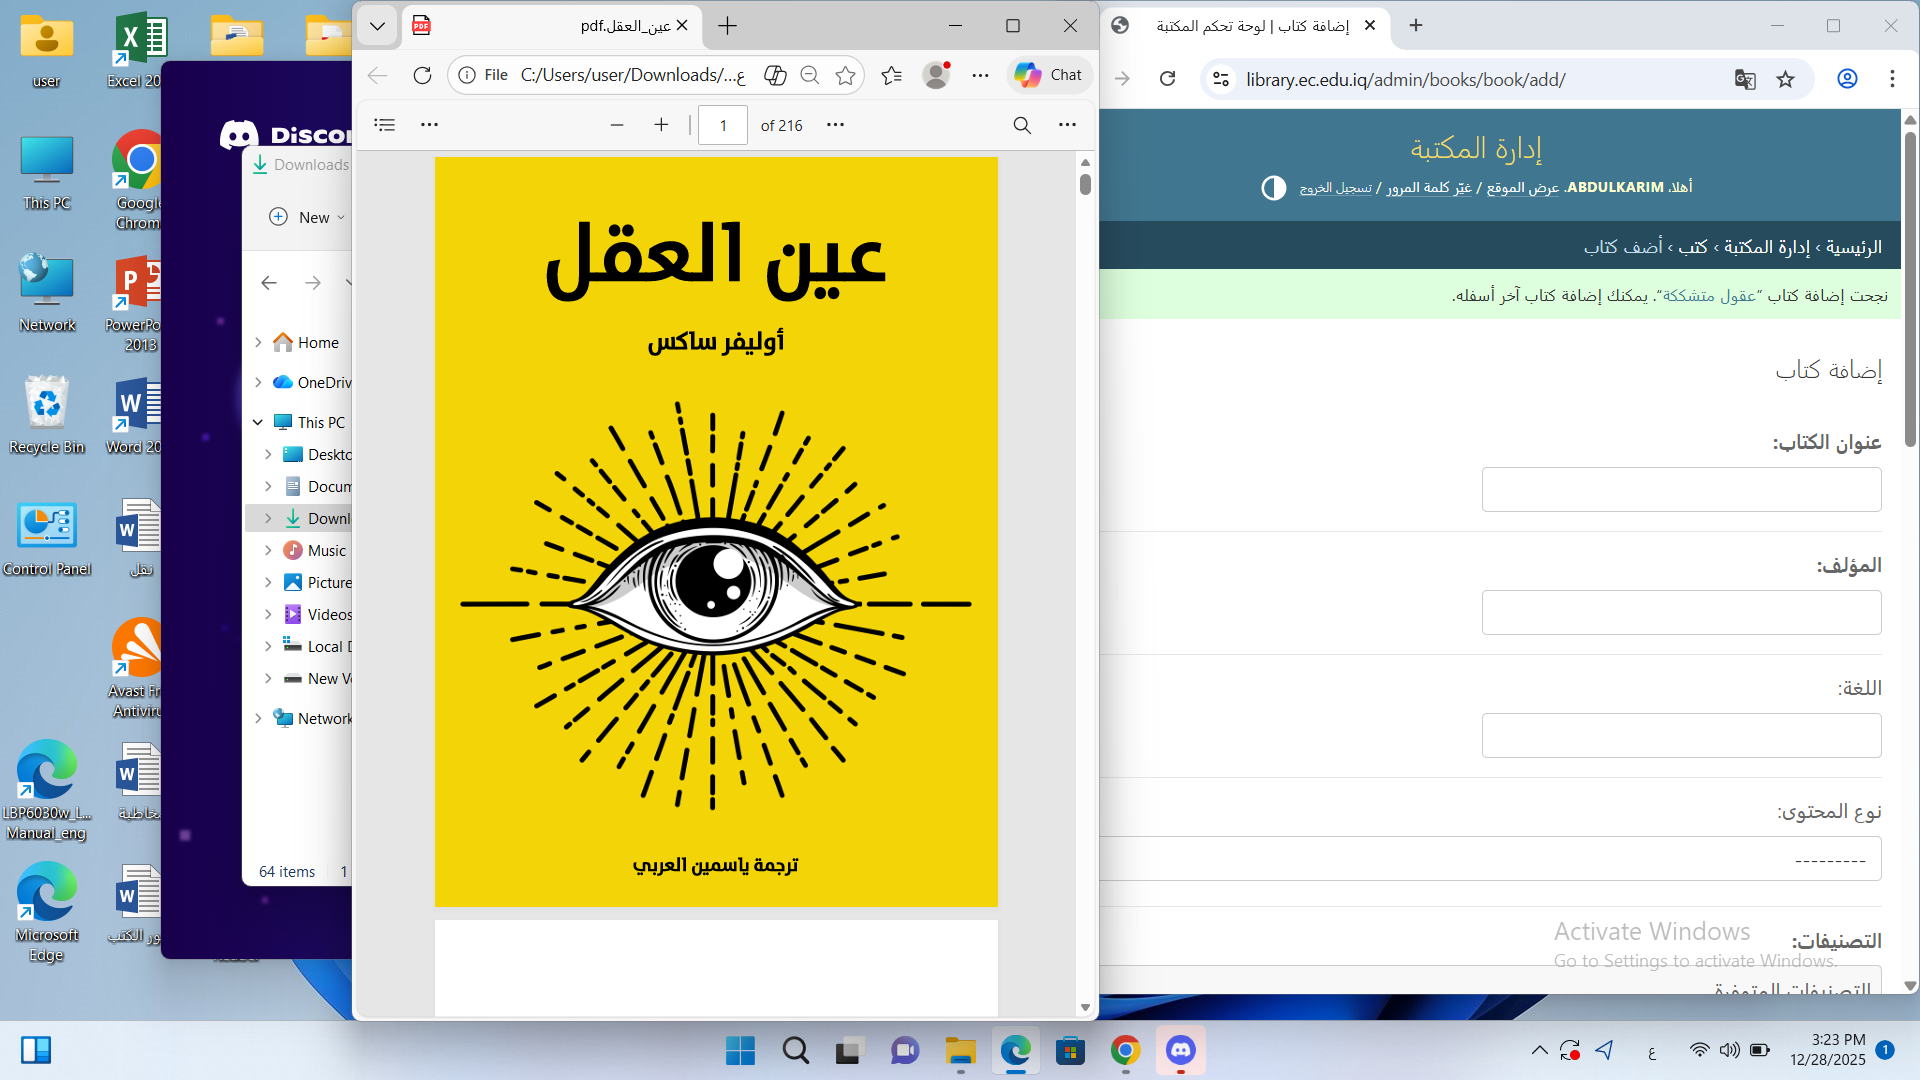Image resolution: width=1920 pixels, height=1080 pixels.
Task: Click the Chrome page vertical scrollbar
Action: point(1910,290)
